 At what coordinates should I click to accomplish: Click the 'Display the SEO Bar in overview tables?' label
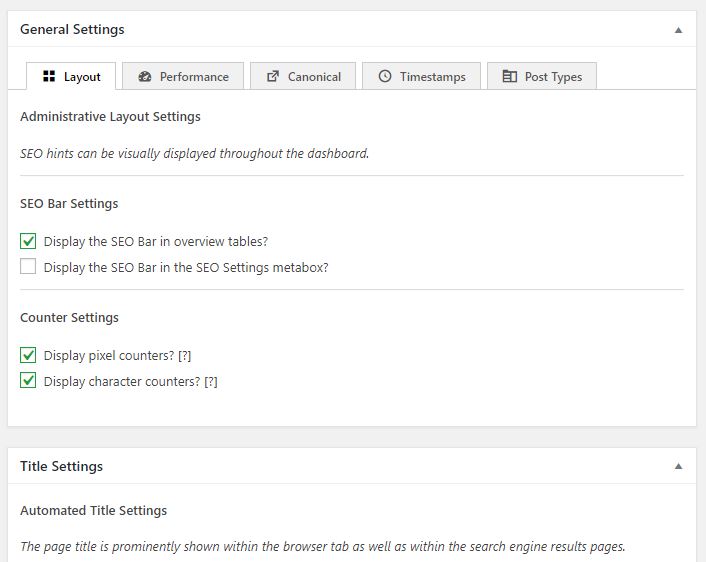156,242
